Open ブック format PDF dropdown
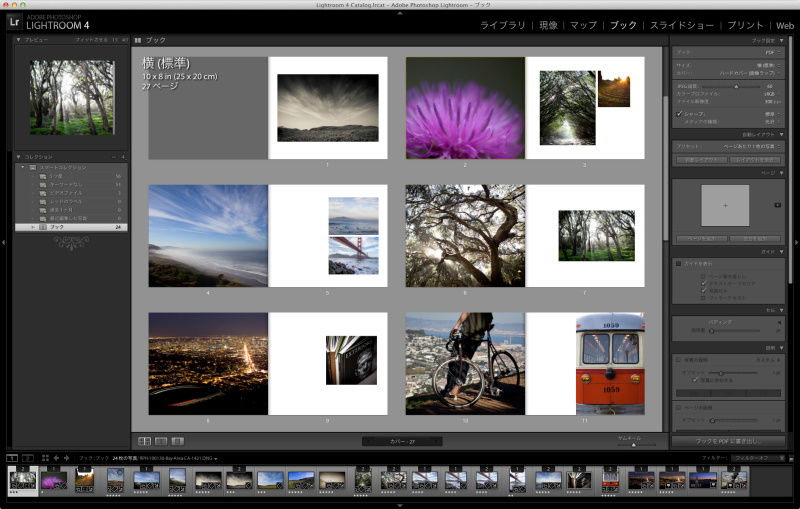 click(772, 53)
